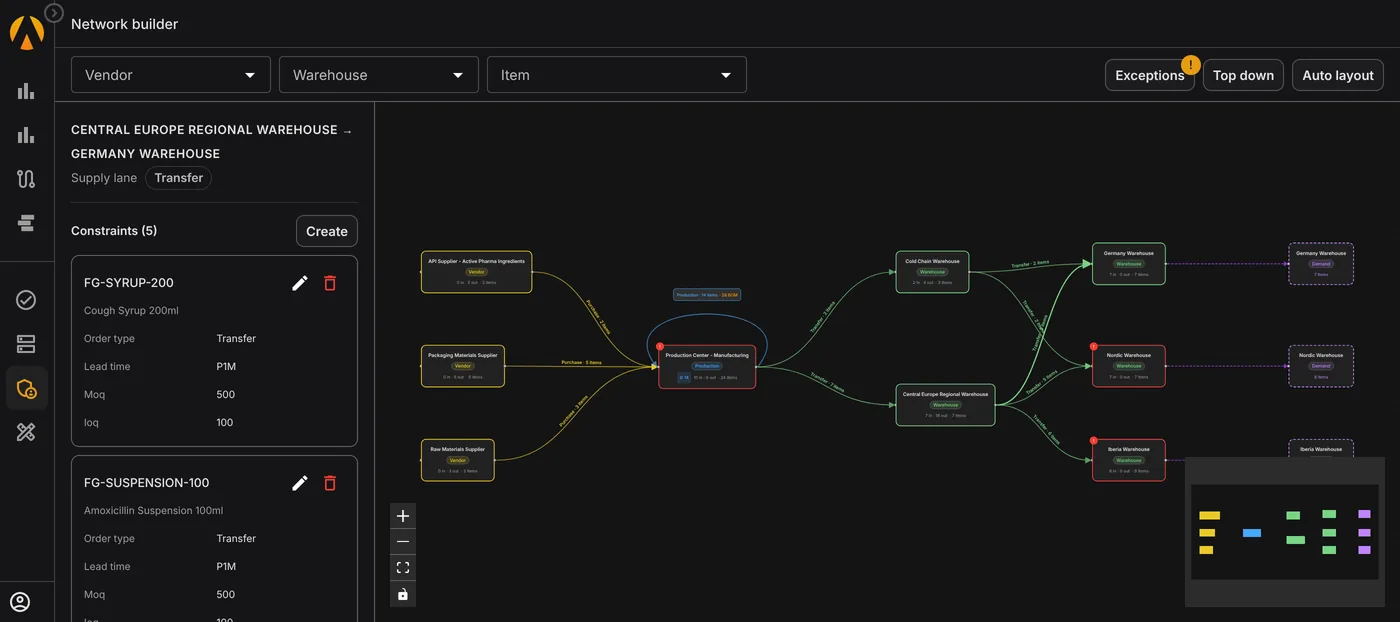Select the Central Europe Regional Warehouse node
1400x622 pixels.
tap(946, 405)
